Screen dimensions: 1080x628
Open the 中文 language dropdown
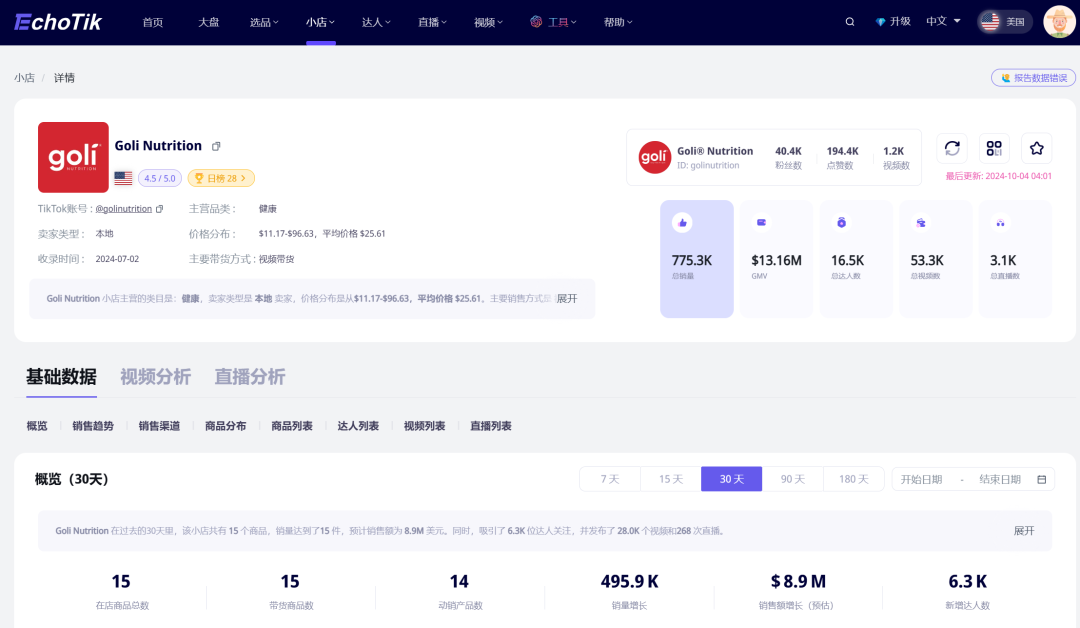click(x=943, y=21)
